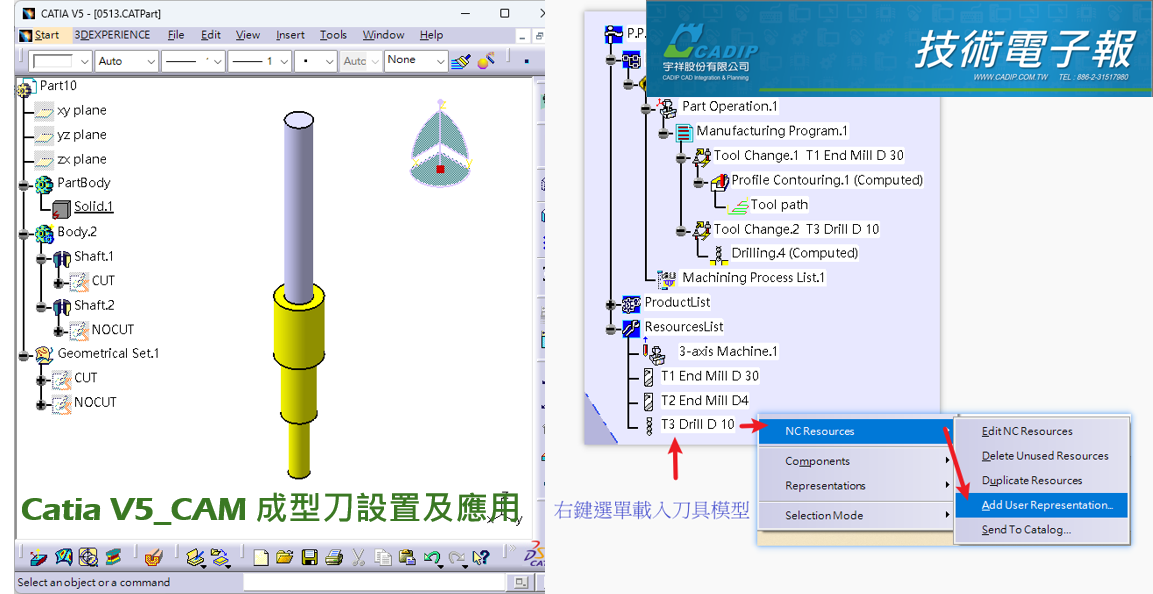Collapse the Tool Change.1 node
This screenshot has height=594, width=1153.
(x=682, y=157)
